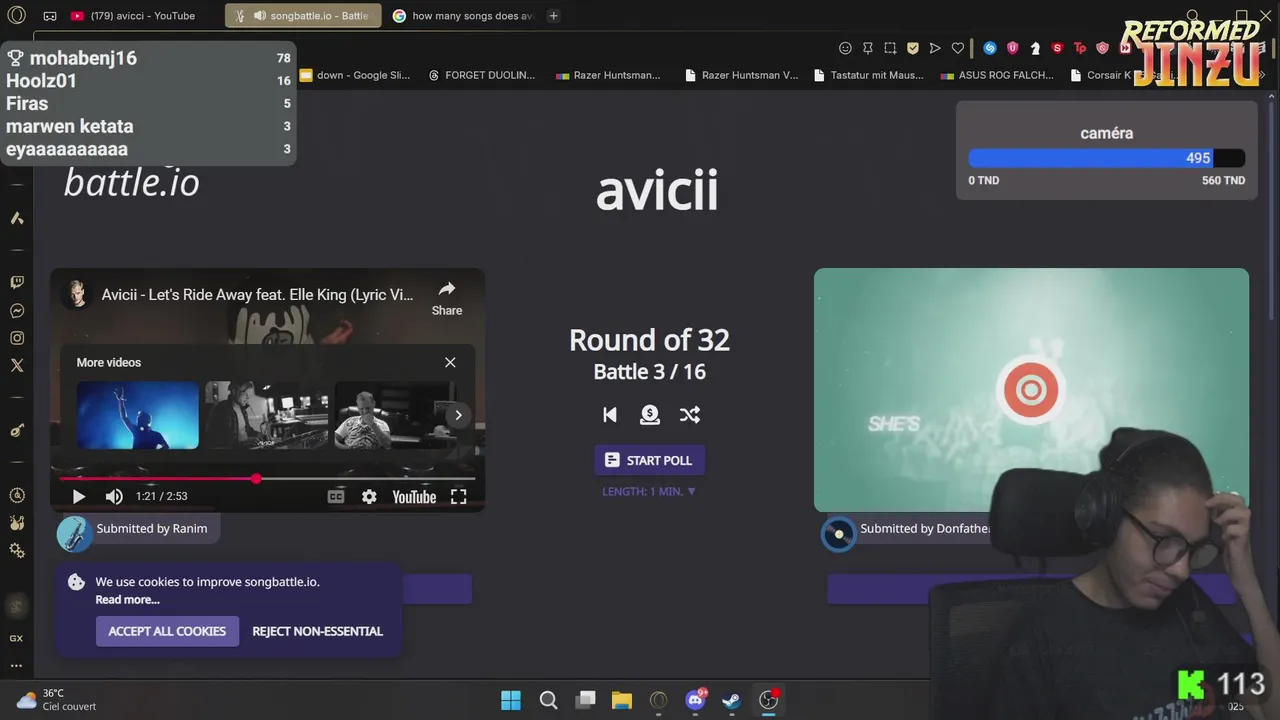Open Shazam extension icon
The width and height of the screenshot is (1280, 720).
click(x=990, y=48)
